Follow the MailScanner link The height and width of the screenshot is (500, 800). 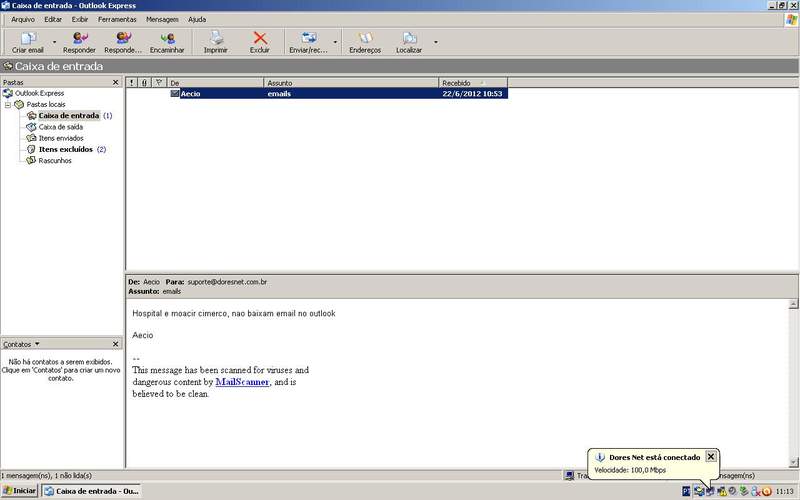(x=242, y=382)
